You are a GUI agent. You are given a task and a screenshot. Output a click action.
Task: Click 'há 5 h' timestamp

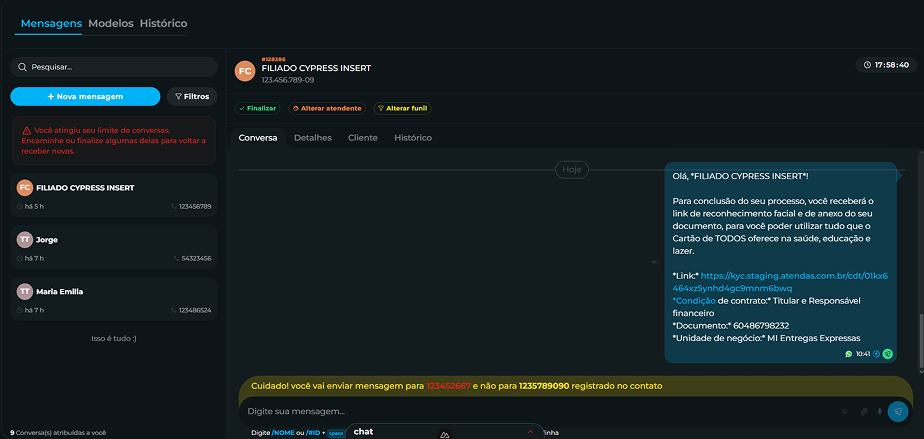point(34,207)
